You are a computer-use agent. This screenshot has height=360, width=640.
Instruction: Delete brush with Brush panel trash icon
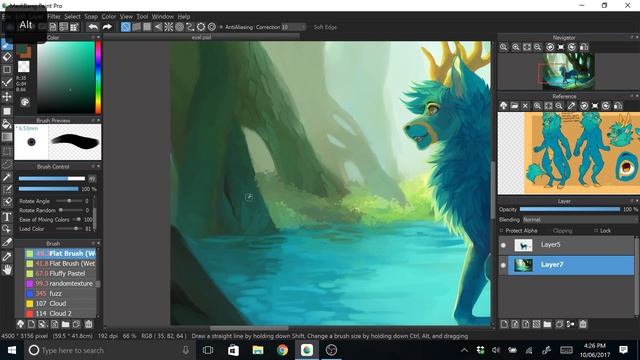(88, 324)
